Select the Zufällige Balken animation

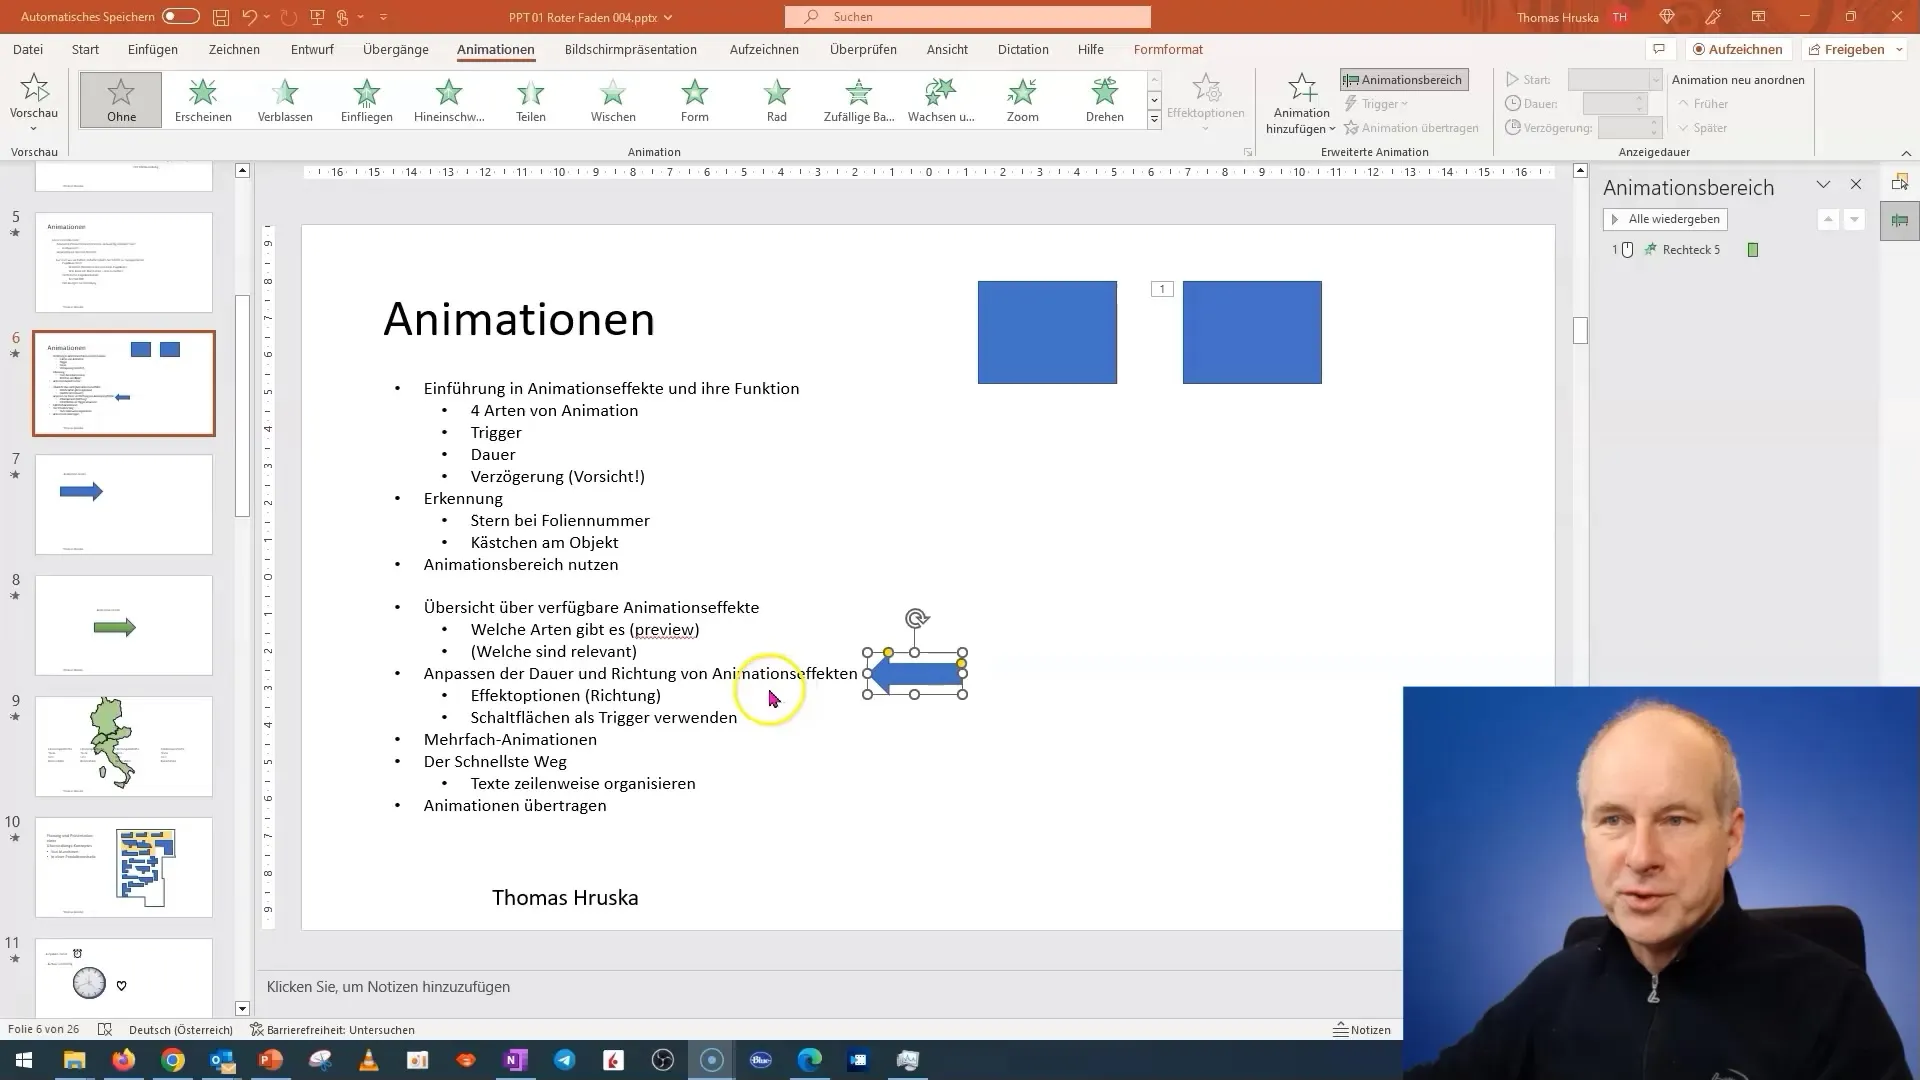click(859, 100)
